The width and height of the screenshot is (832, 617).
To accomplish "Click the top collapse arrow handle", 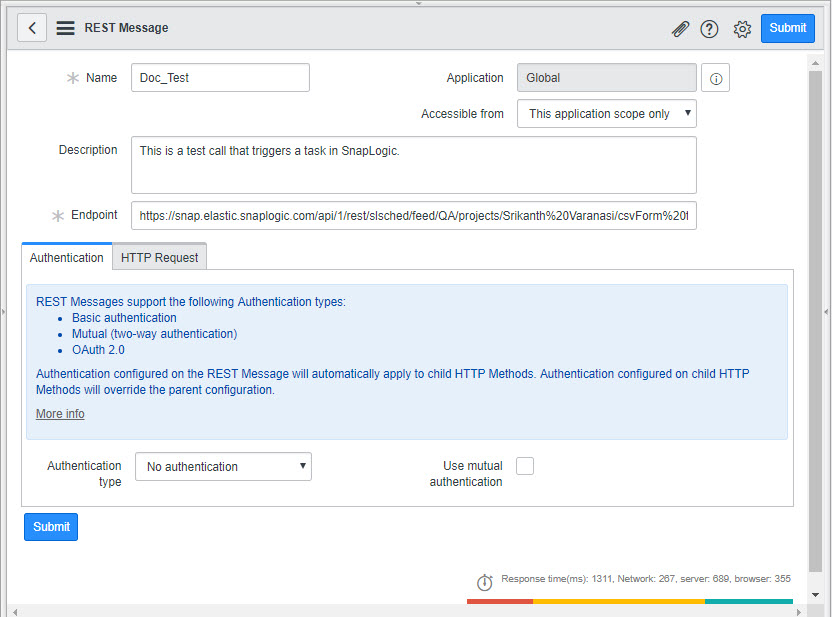I will (418, 4).
